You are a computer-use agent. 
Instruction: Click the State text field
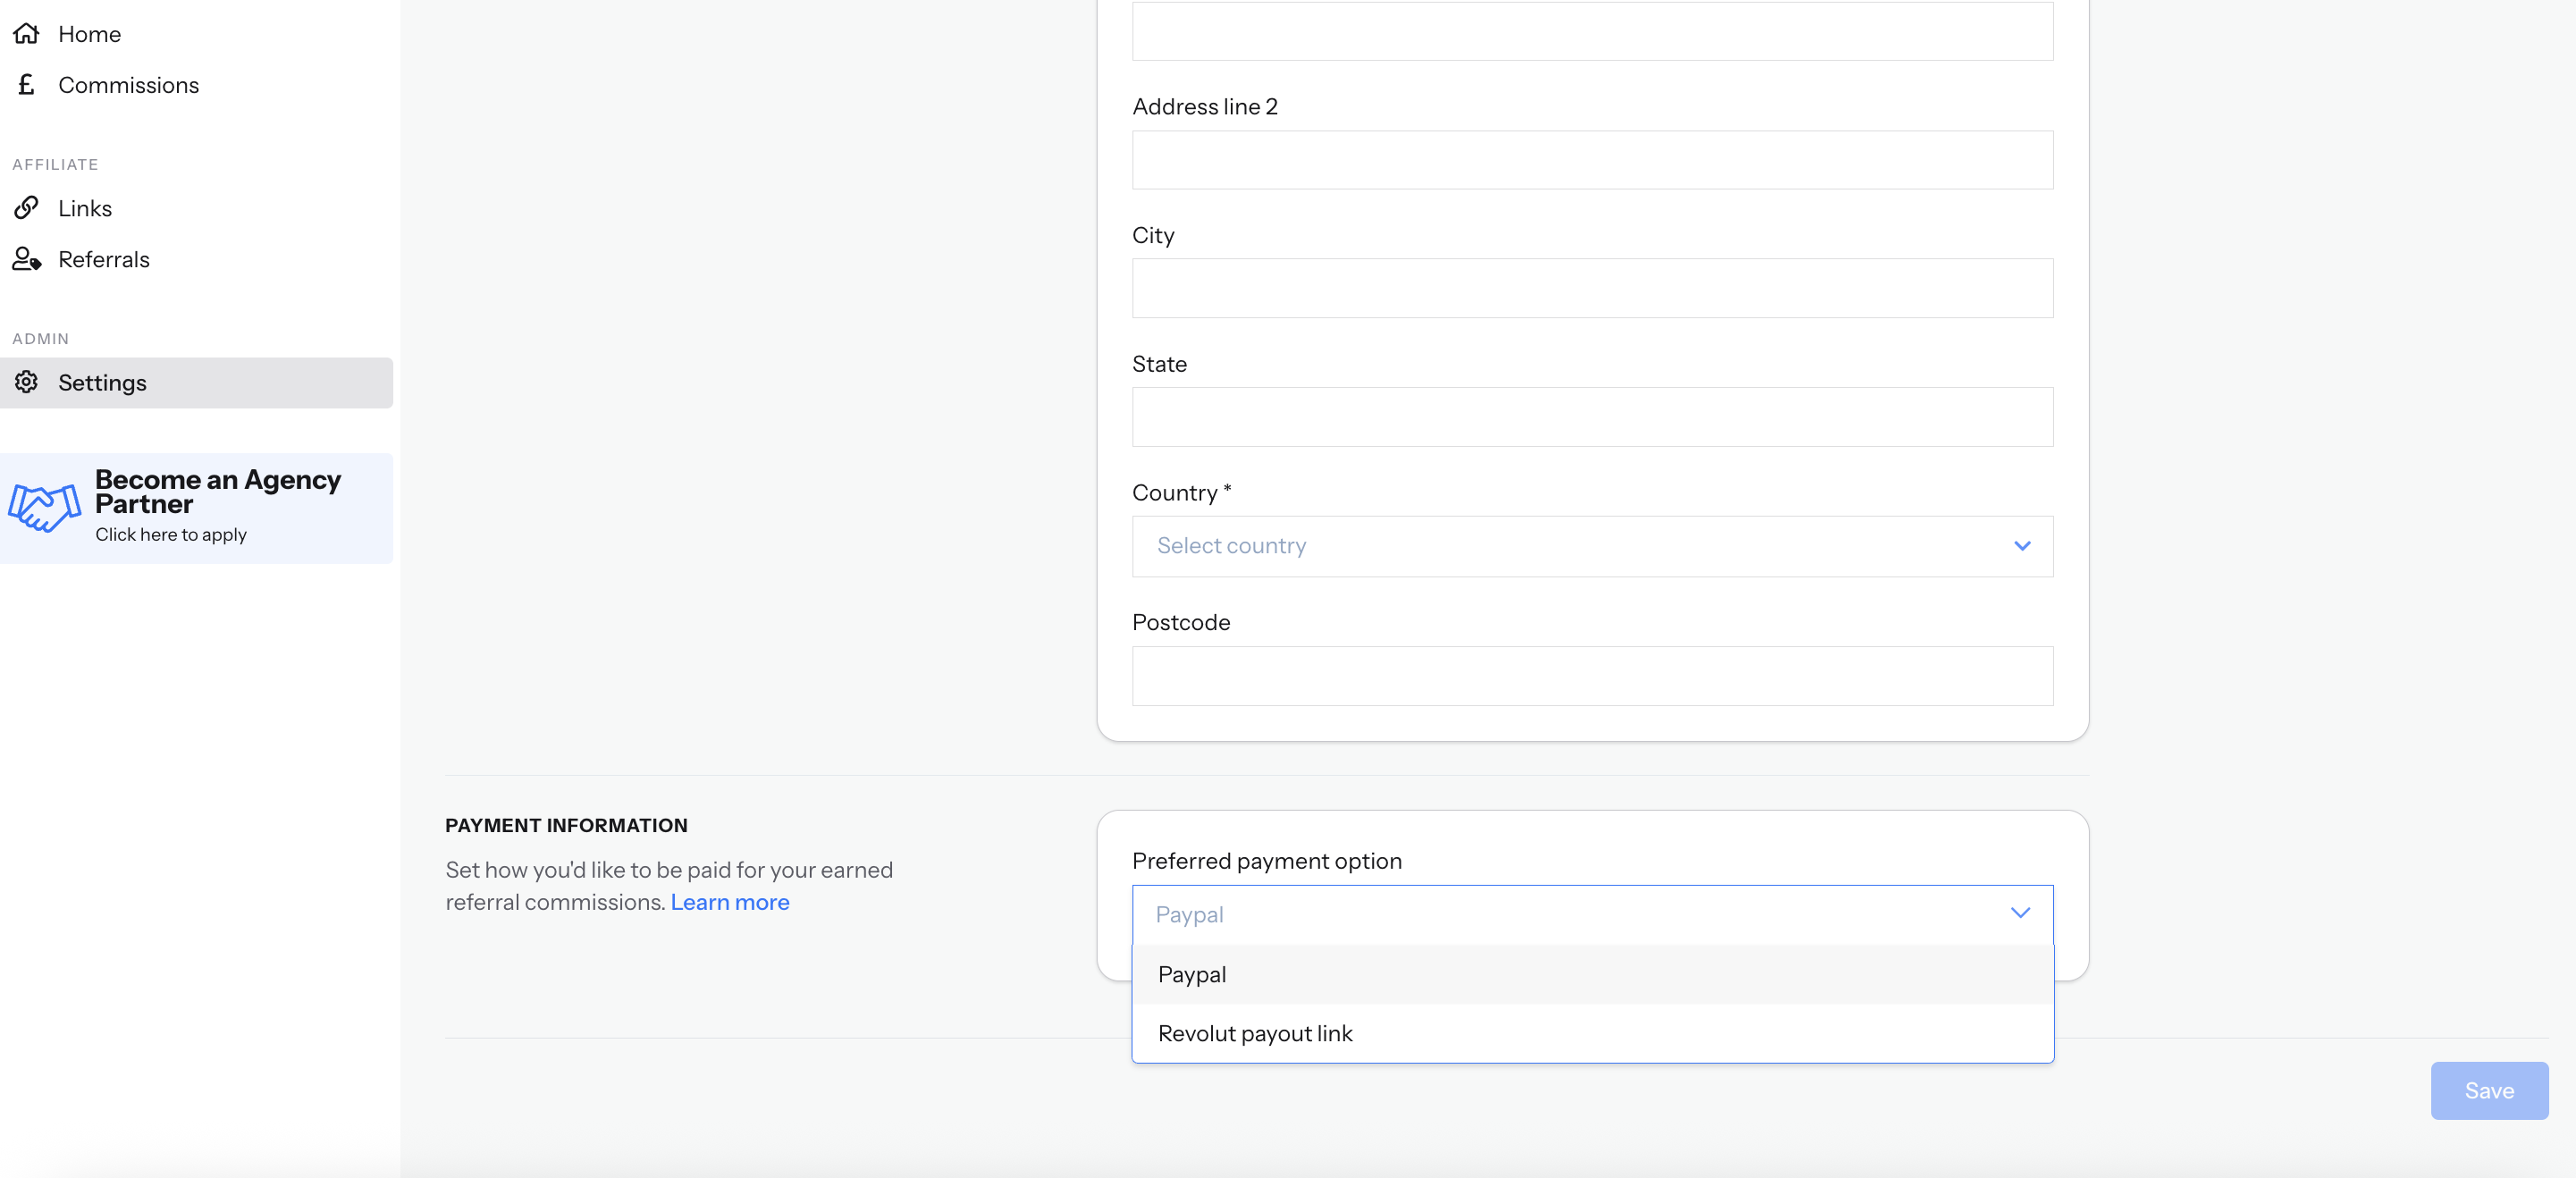[x=1591, y=417]
